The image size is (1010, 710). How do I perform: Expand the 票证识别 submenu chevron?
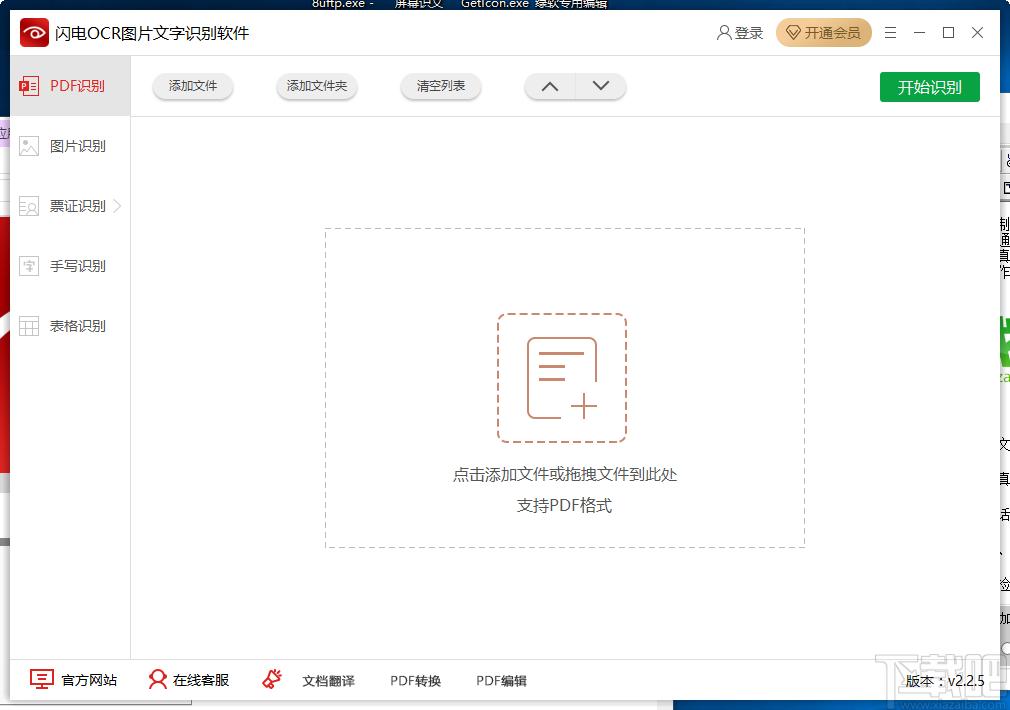[117, 206]
